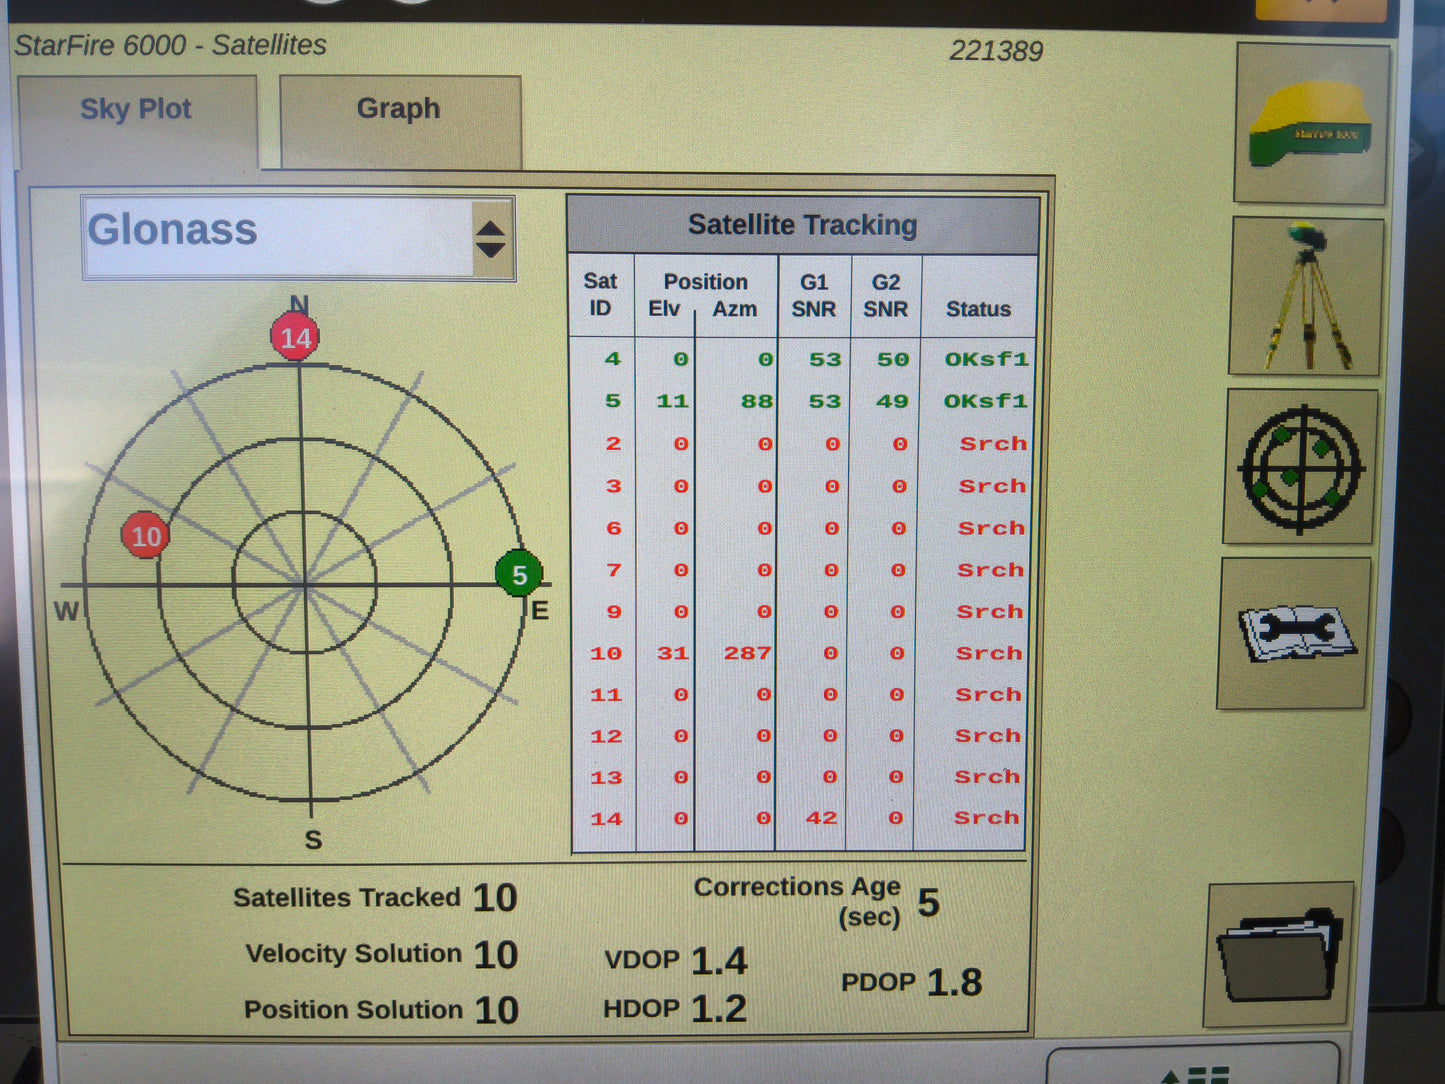The width and height of the screenshot is (1445, 1084).
Task: Select satellite ID 6 in table
Action: (x=613, y=529)
